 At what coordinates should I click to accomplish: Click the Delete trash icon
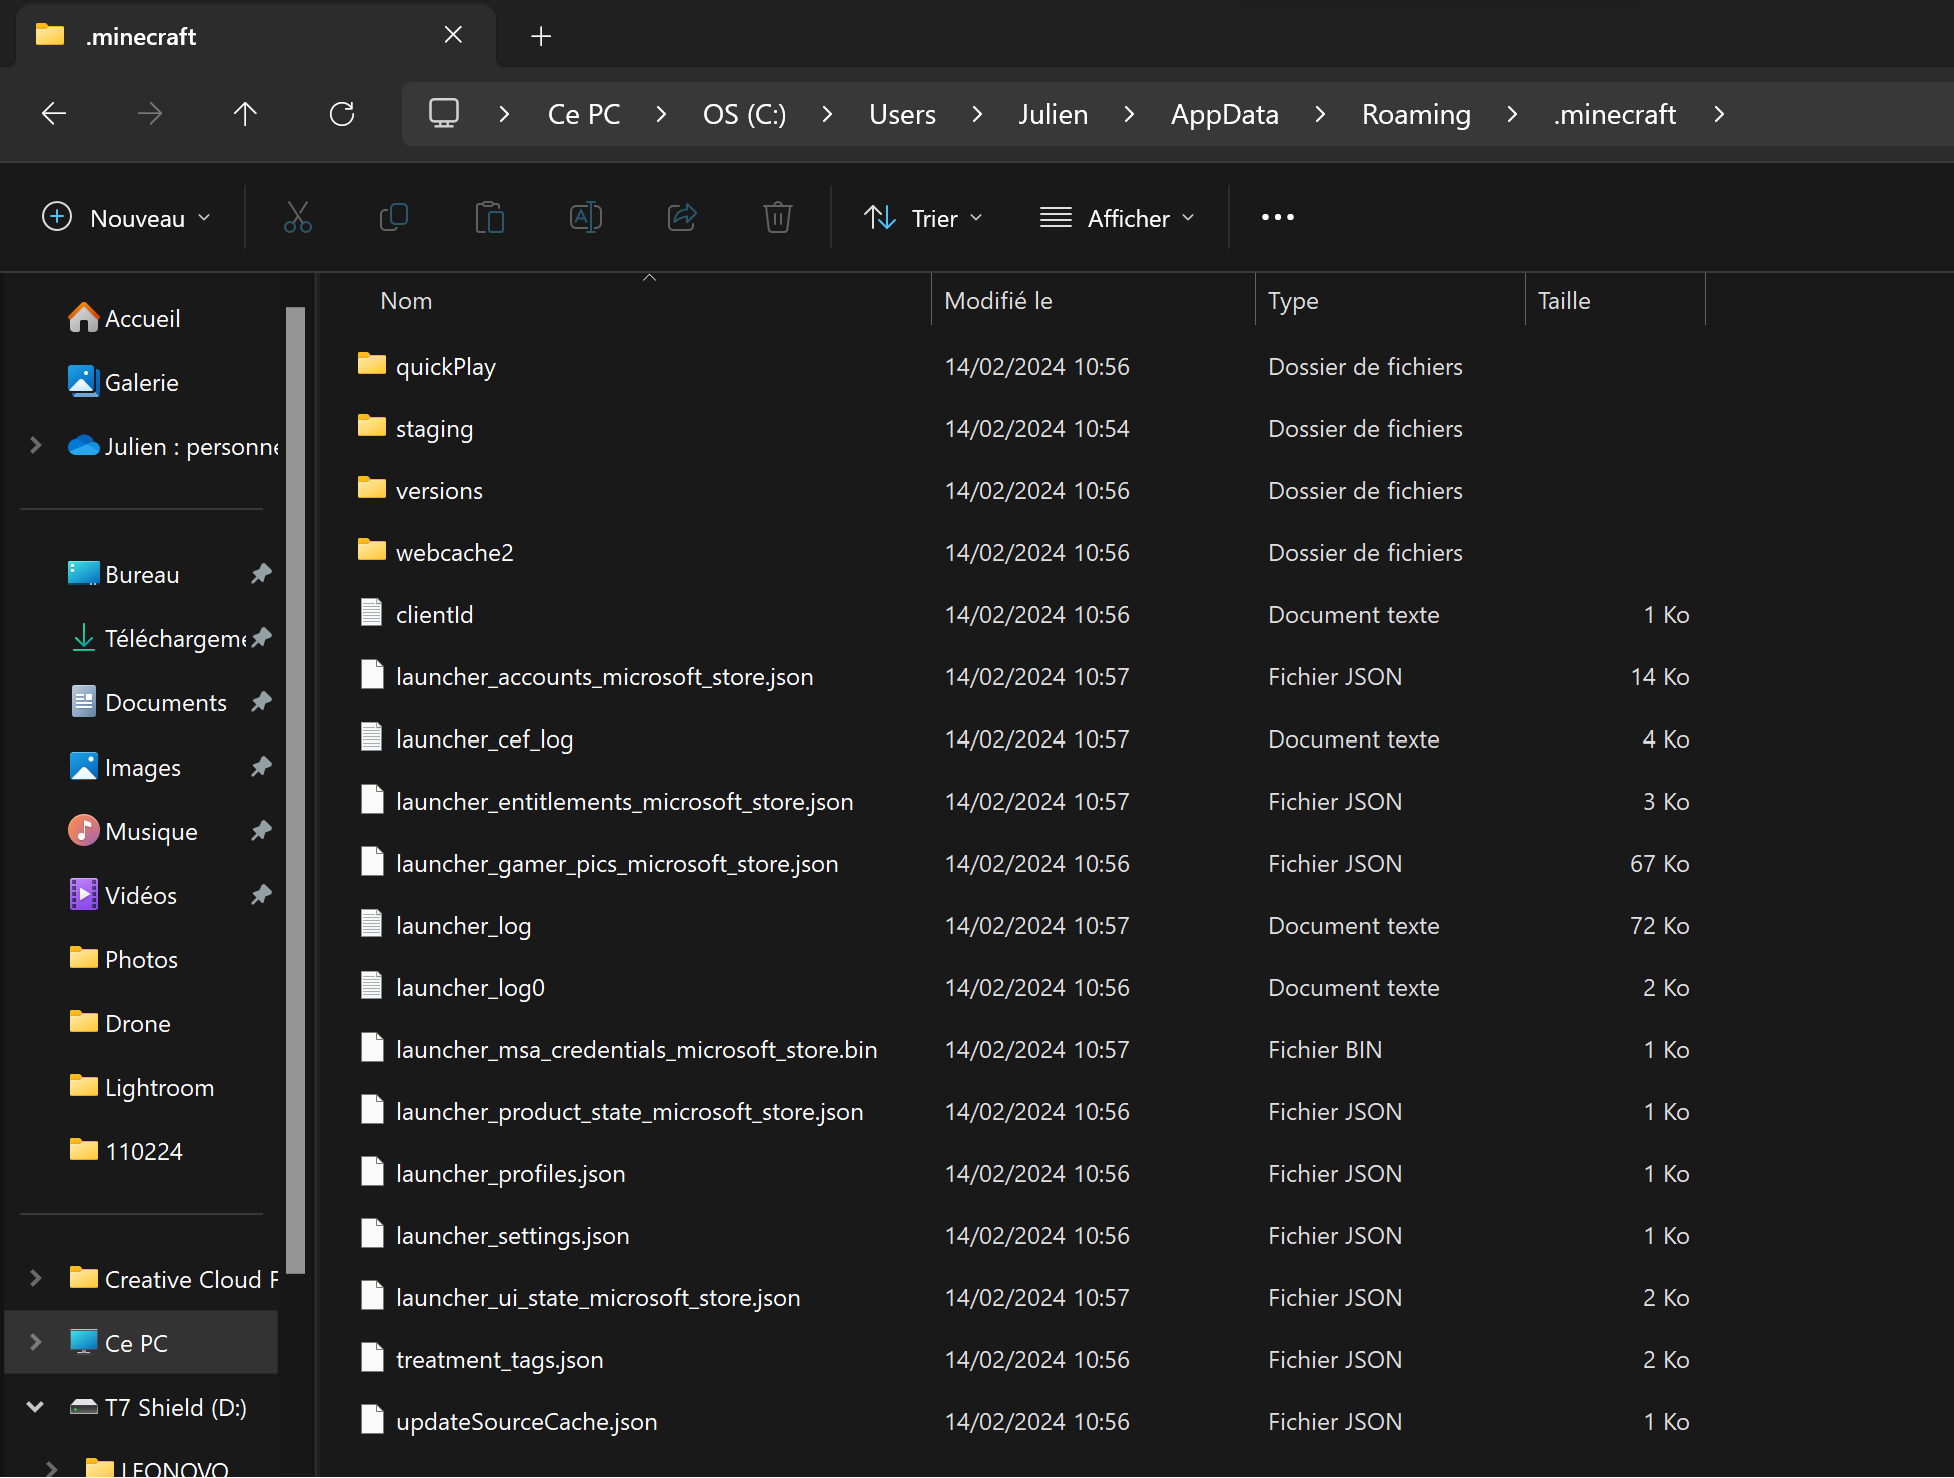777,217
